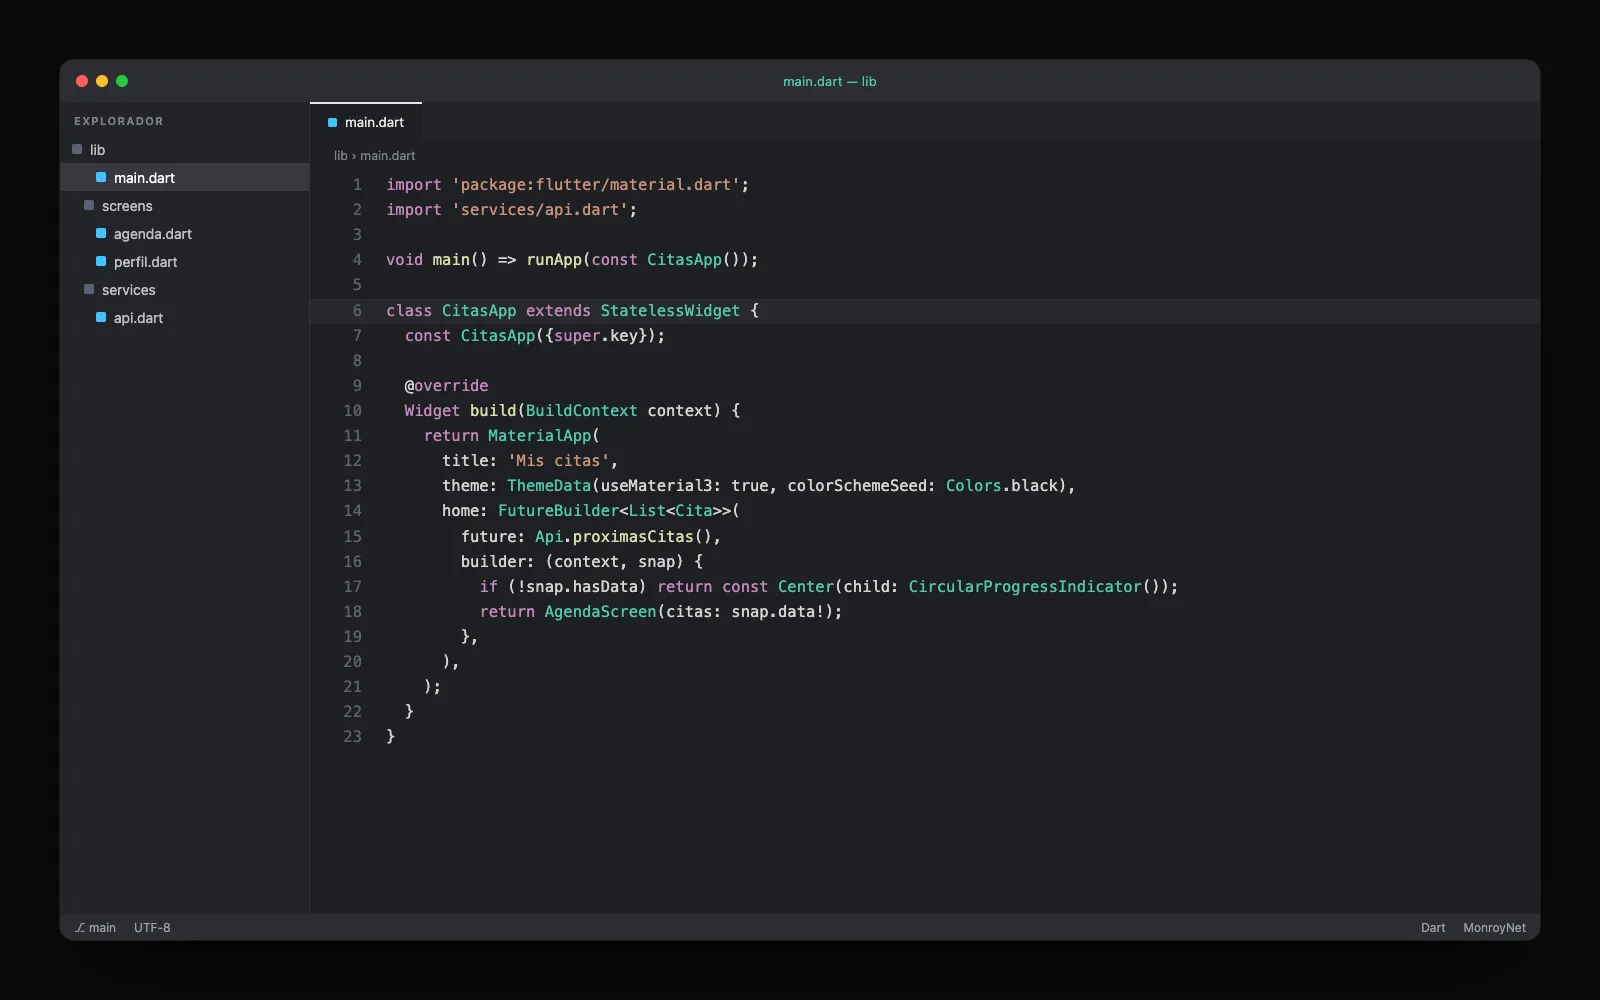Click the screens folder icon
The height and width of the screenshot is (1000, 1600).
(x=89, y=206)
